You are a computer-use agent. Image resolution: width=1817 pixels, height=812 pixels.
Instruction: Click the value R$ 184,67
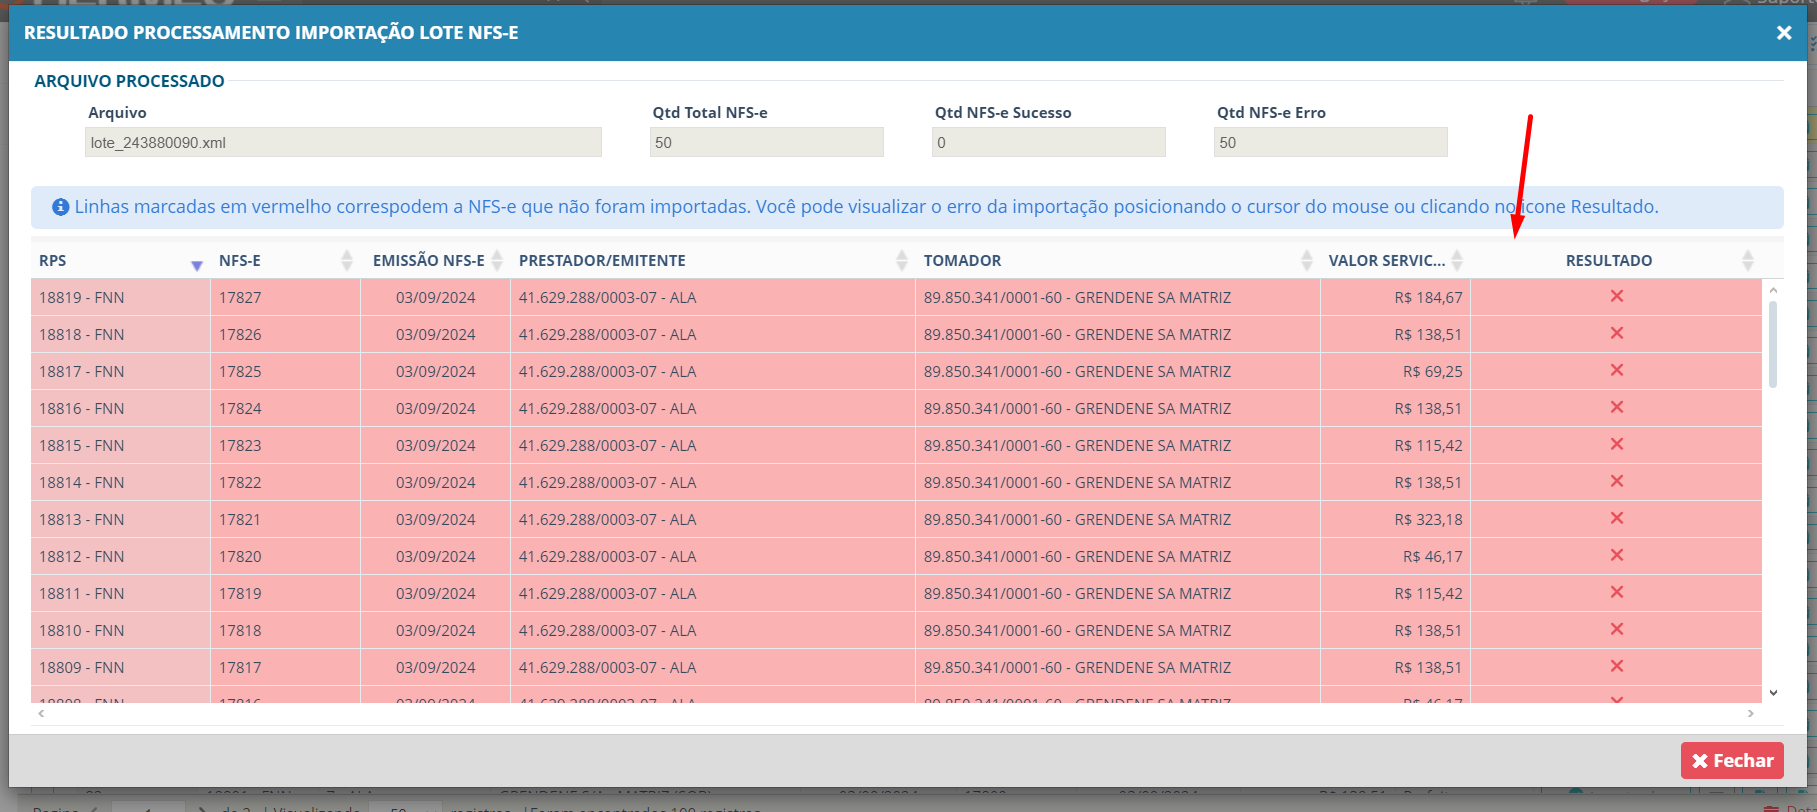(x=1428, y=297)
